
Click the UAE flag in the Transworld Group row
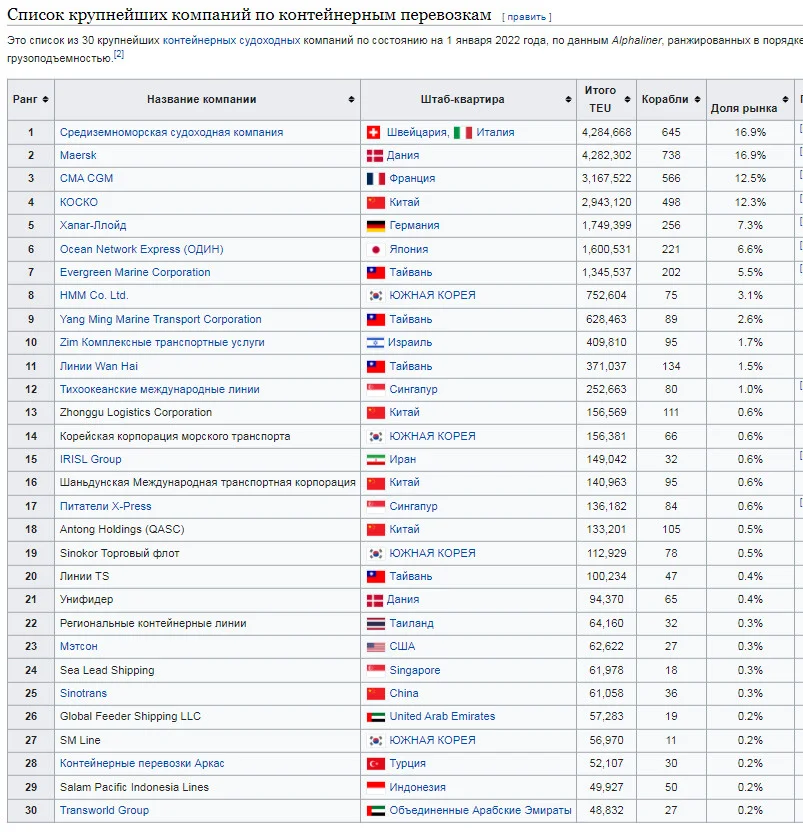[x=376, y=810]
